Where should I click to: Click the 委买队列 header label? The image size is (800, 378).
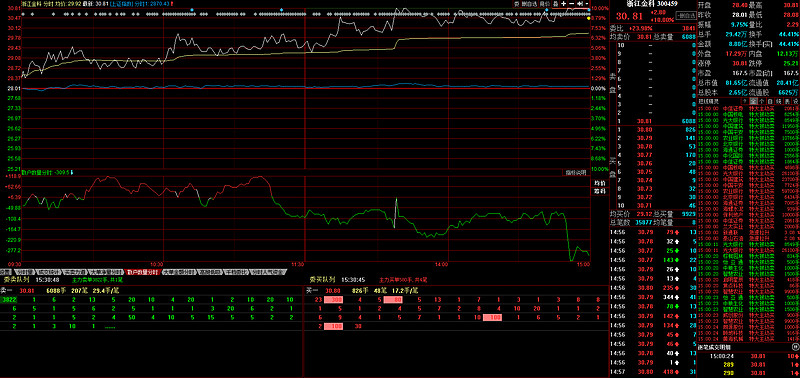[x=322, y=280]
